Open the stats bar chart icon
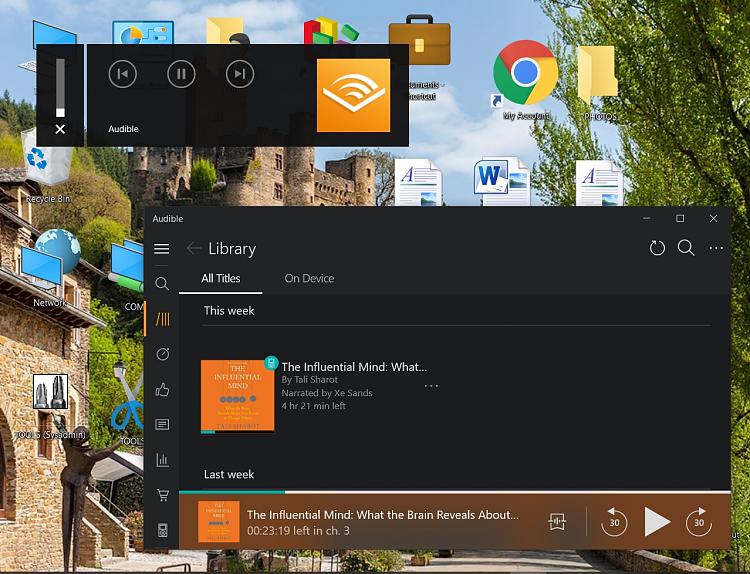750x574 pixels. 162,460
